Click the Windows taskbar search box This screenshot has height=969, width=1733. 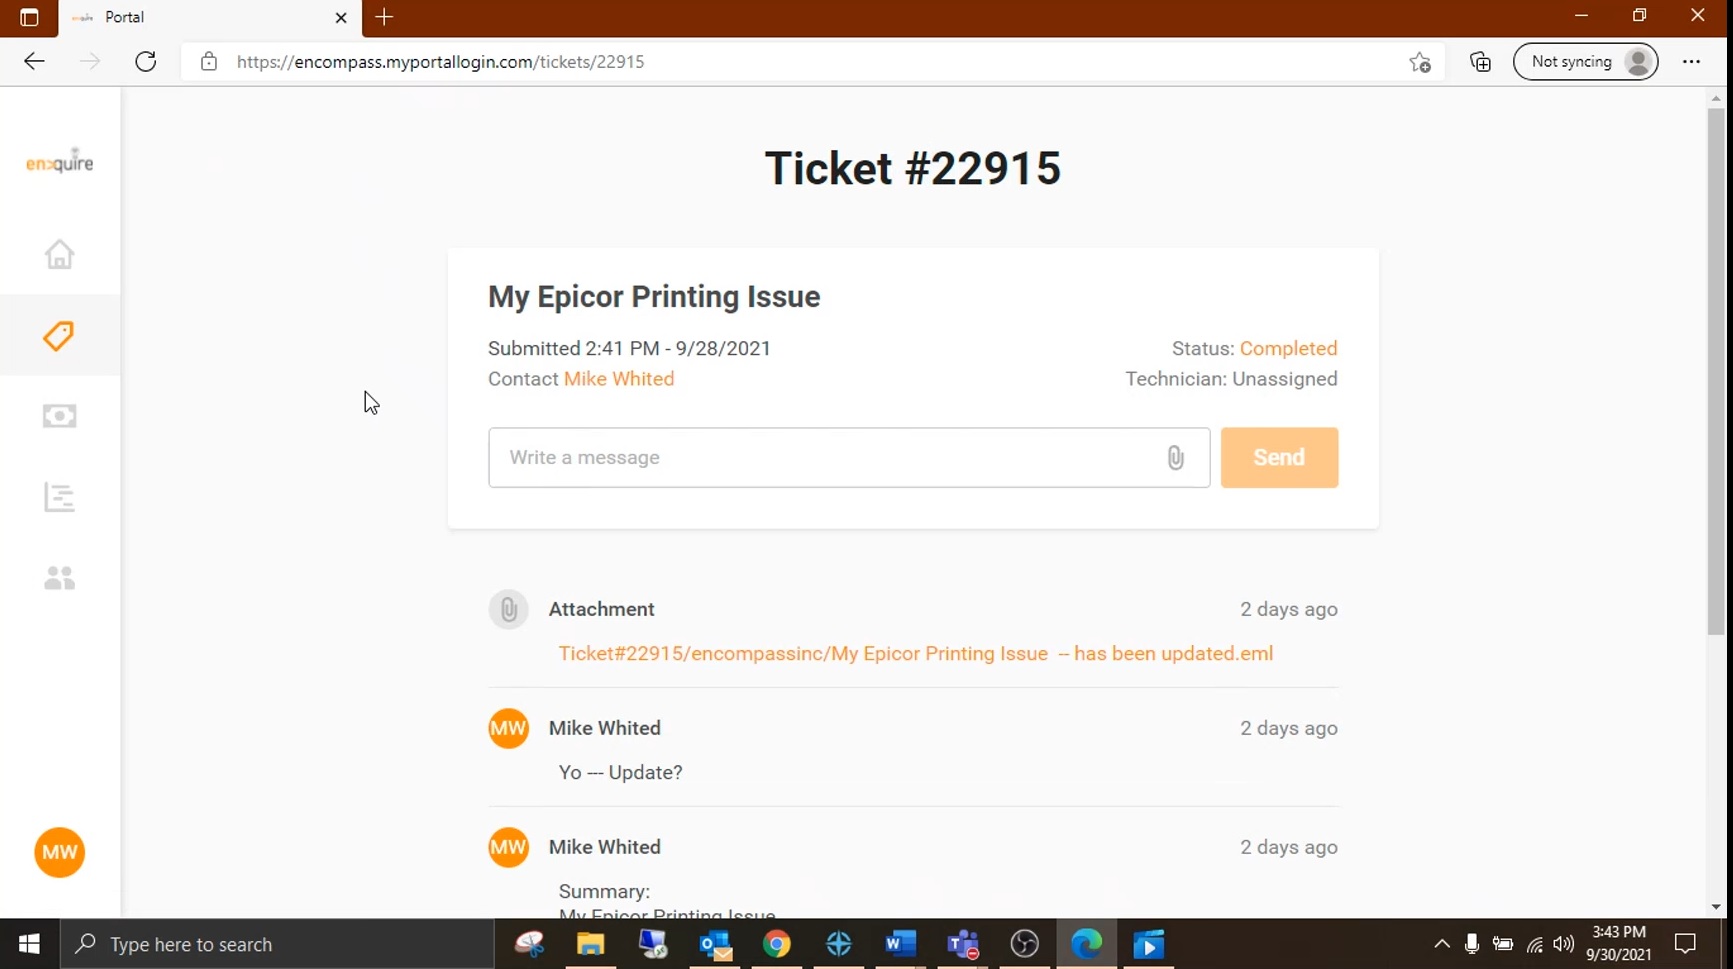277,944
